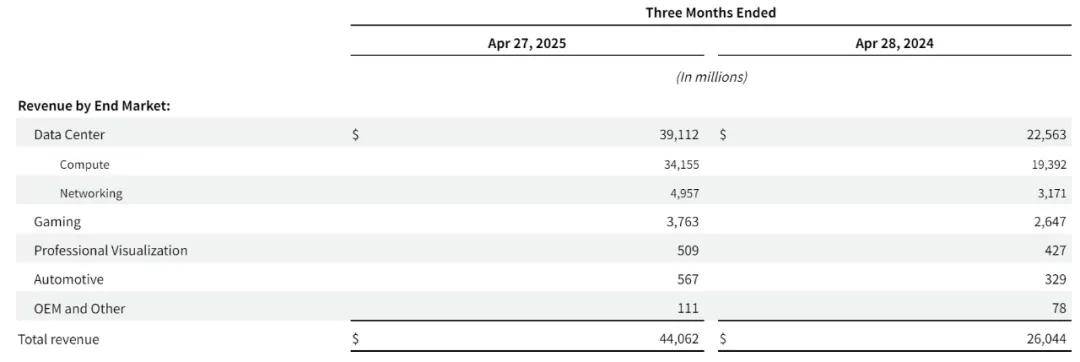Select the Apr 28, 2024 column header

point(894,44)
